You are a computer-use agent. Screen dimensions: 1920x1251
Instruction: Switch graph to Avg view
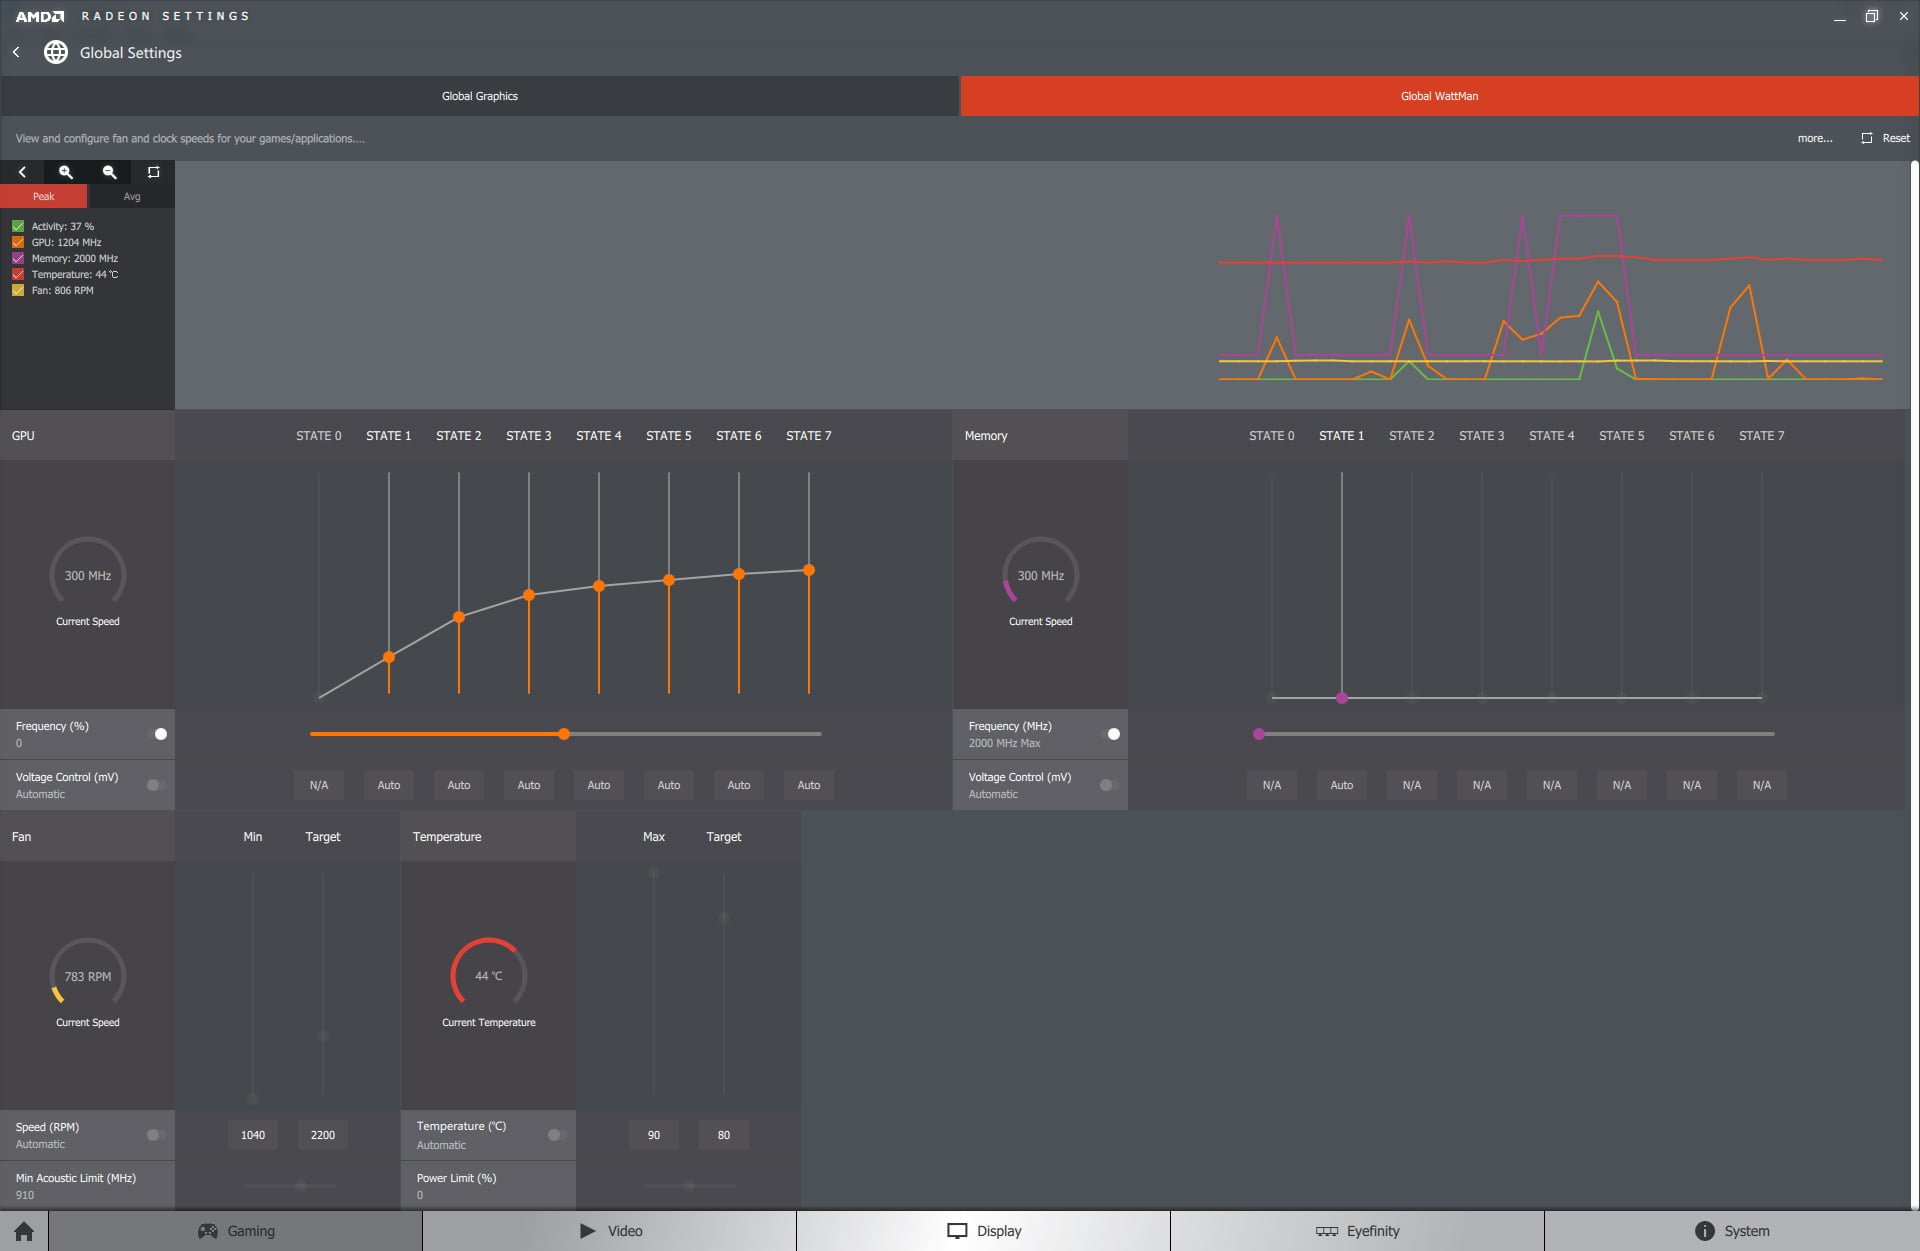tap(132, 196)
